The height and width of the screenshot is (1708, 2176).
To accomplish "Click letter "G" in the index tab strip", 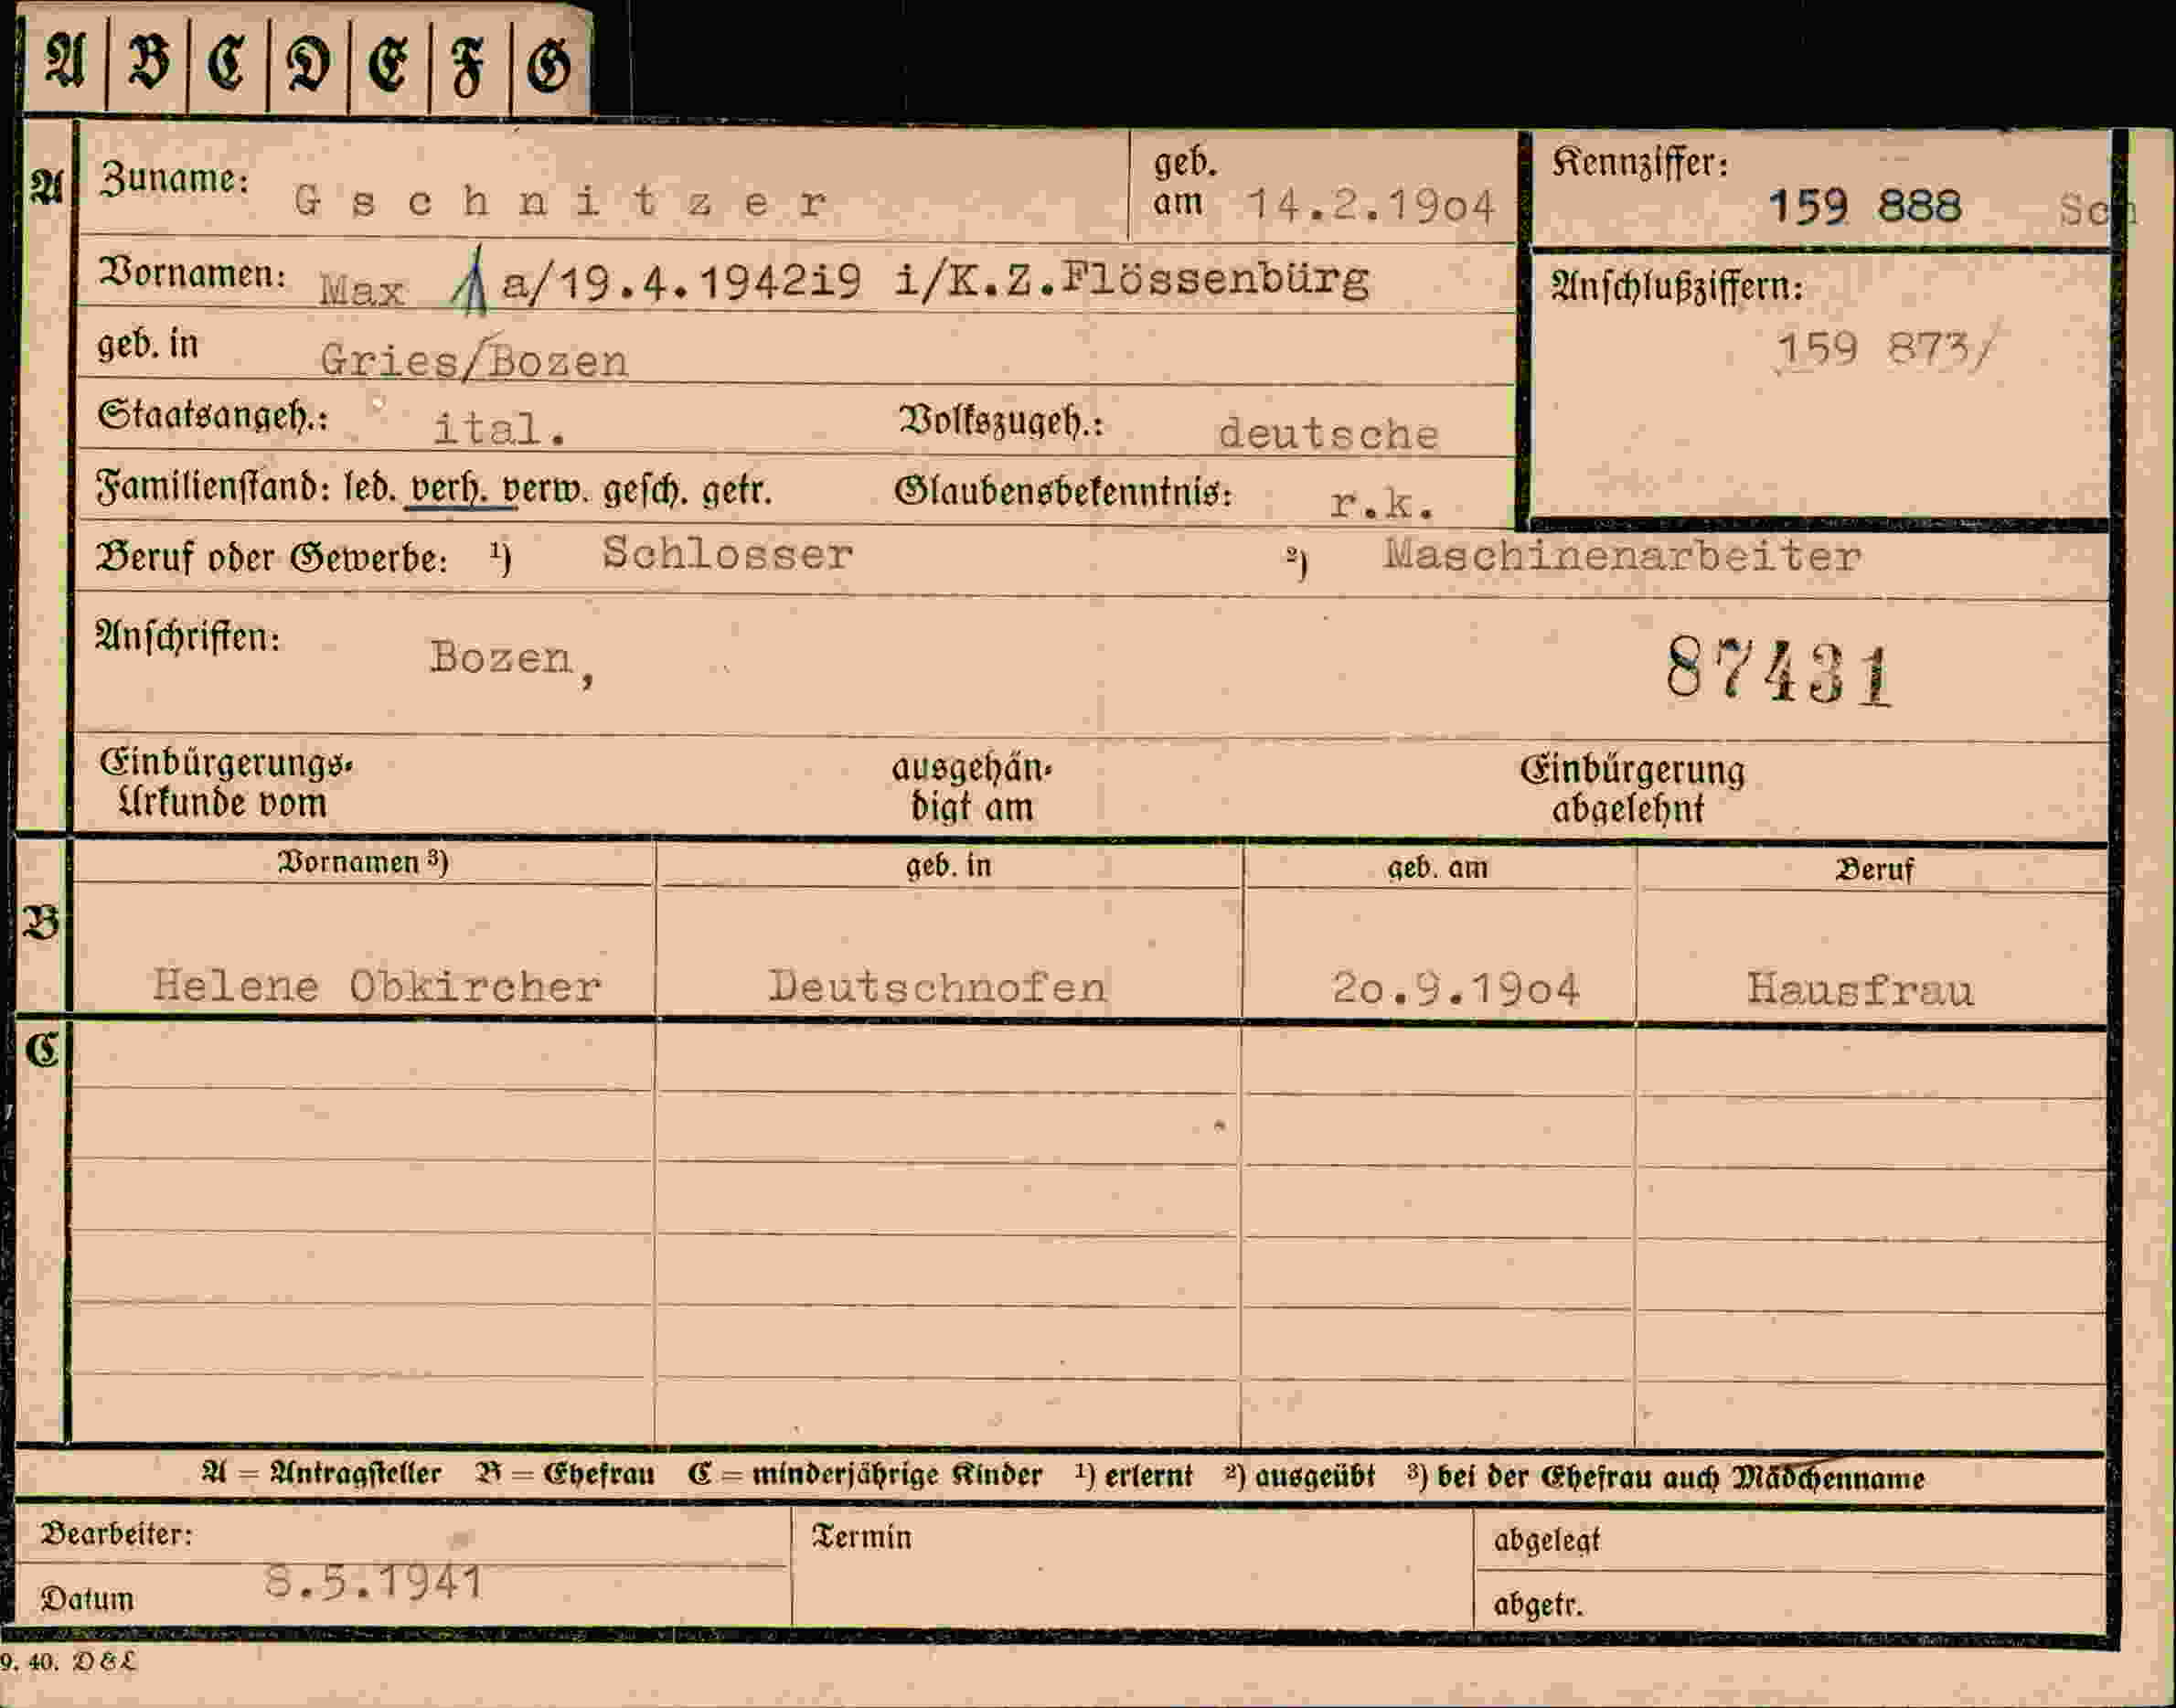I will pos(548,67).
